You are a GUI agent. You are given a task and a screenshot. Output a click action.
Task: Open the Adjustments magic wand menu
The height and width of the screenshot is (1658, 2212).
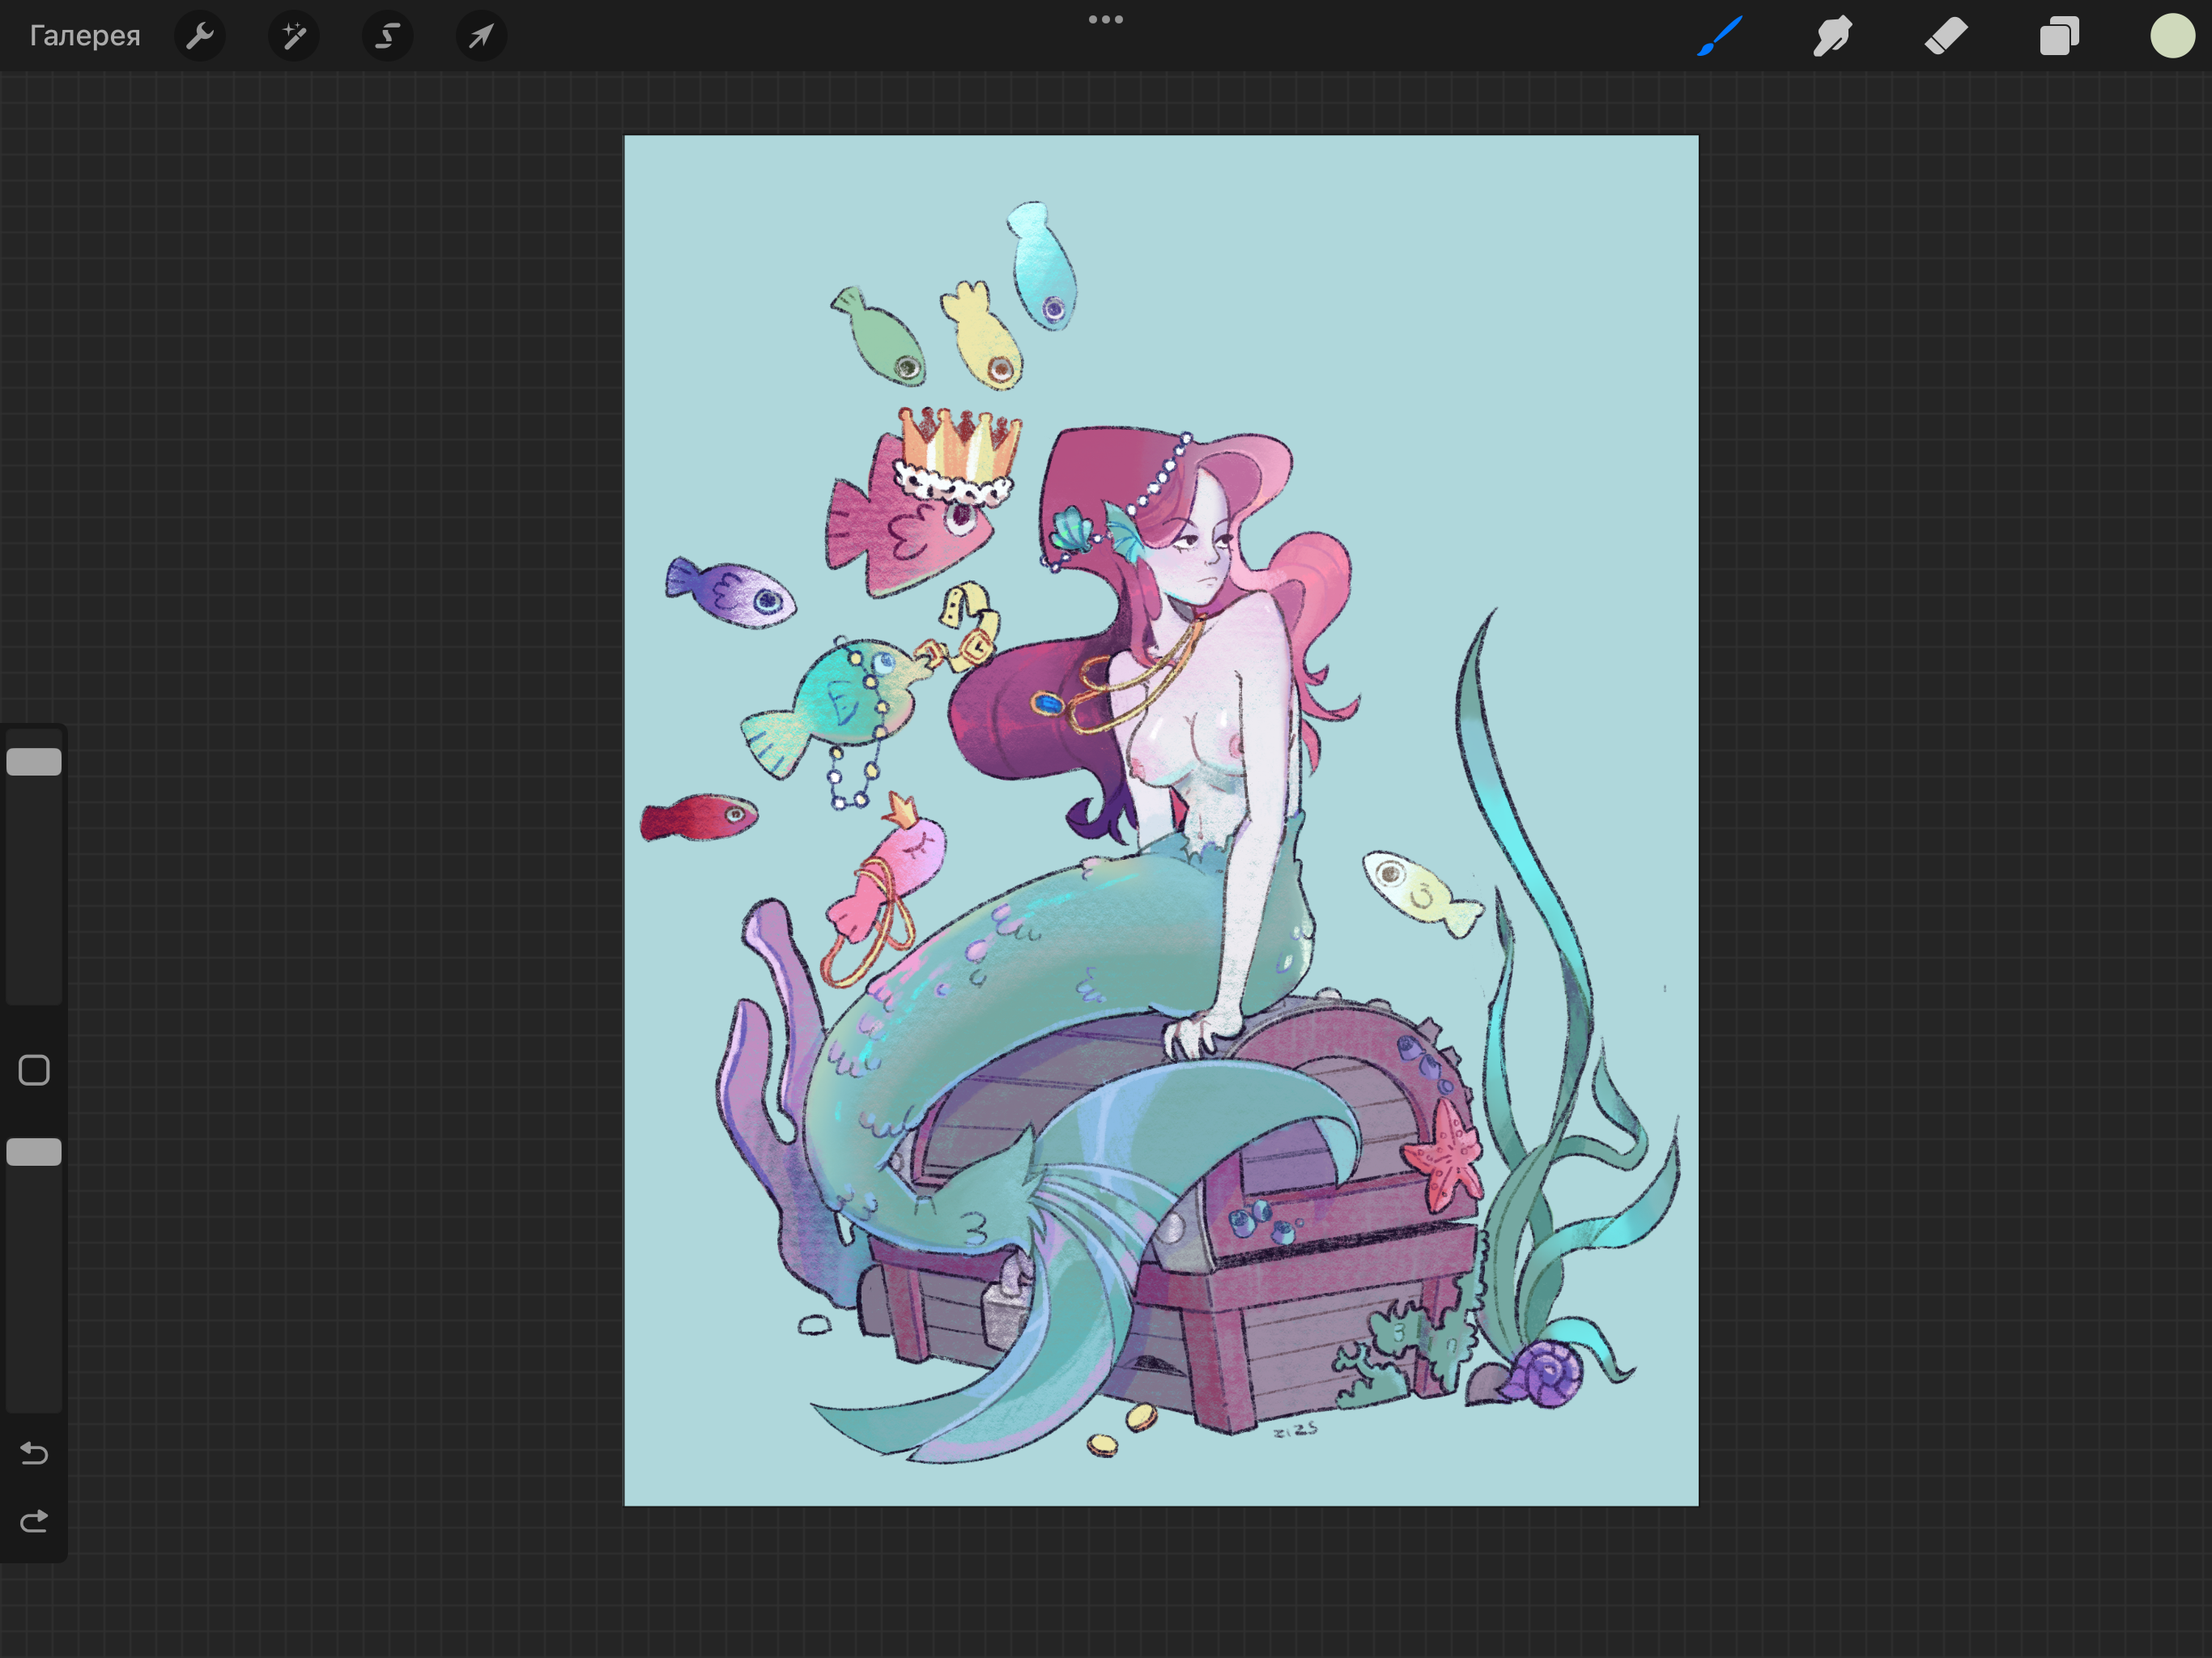tap(294, 36)
